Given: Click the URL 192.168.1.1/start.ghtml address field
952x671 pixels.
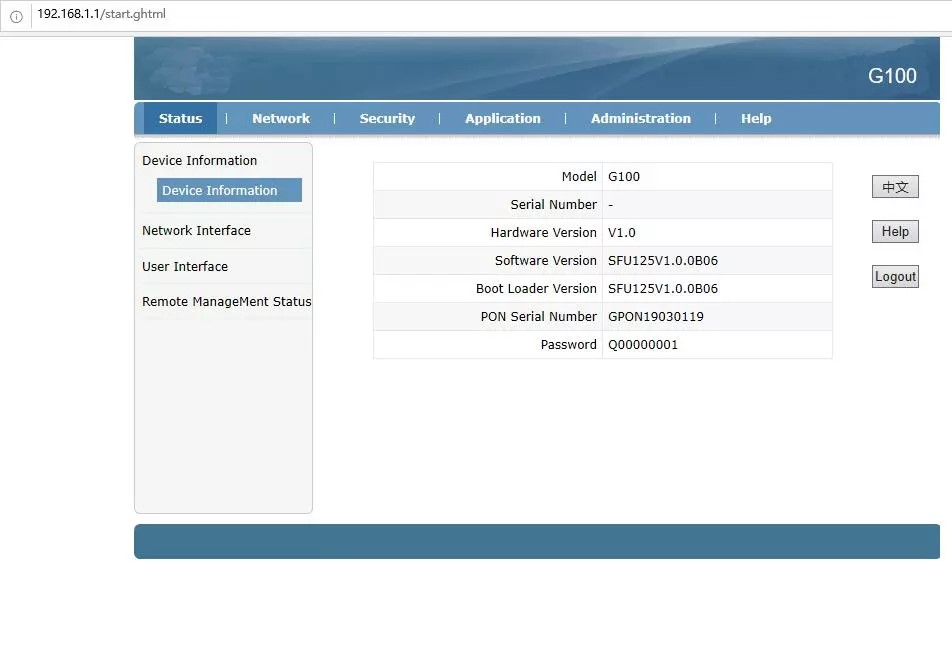Looking at the screenshot, I should (x=101, y=14).
